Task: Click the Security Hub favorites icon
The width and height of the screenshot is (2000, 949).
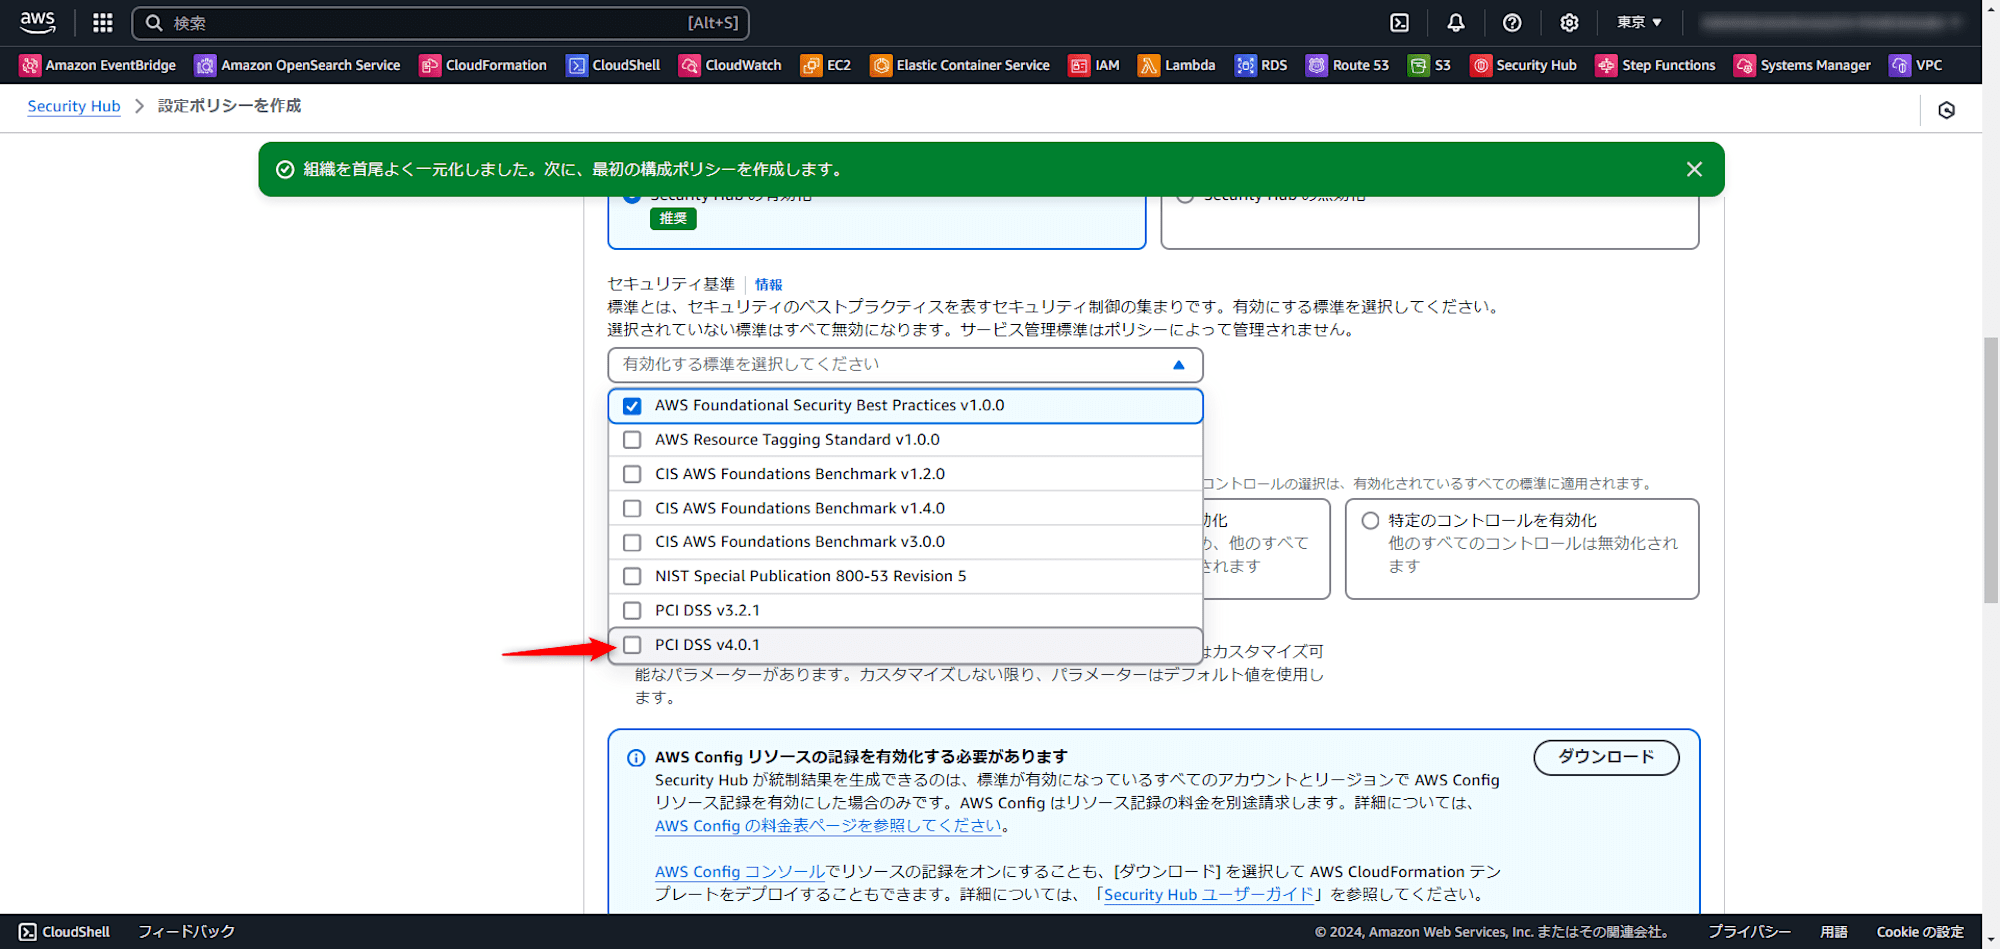Action: point(1481,65)
